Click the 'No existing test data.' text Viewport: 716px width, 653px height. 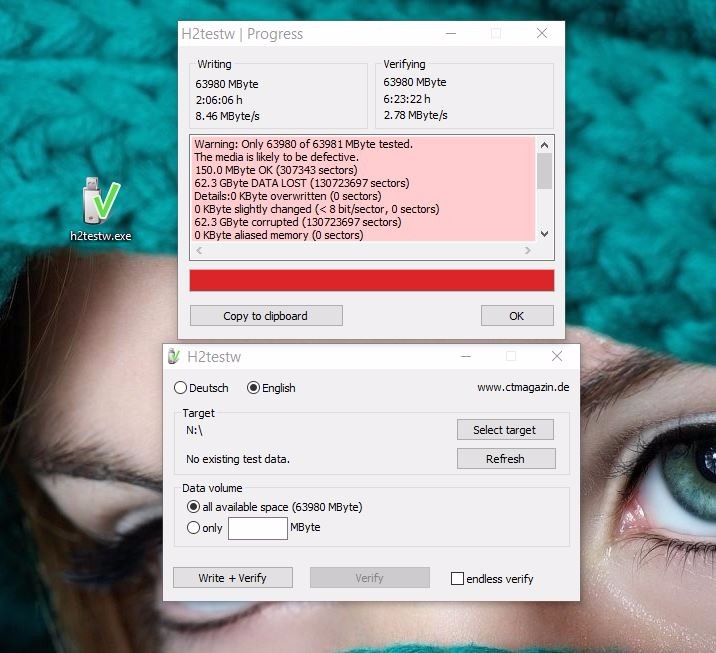[x=238, y=459]
